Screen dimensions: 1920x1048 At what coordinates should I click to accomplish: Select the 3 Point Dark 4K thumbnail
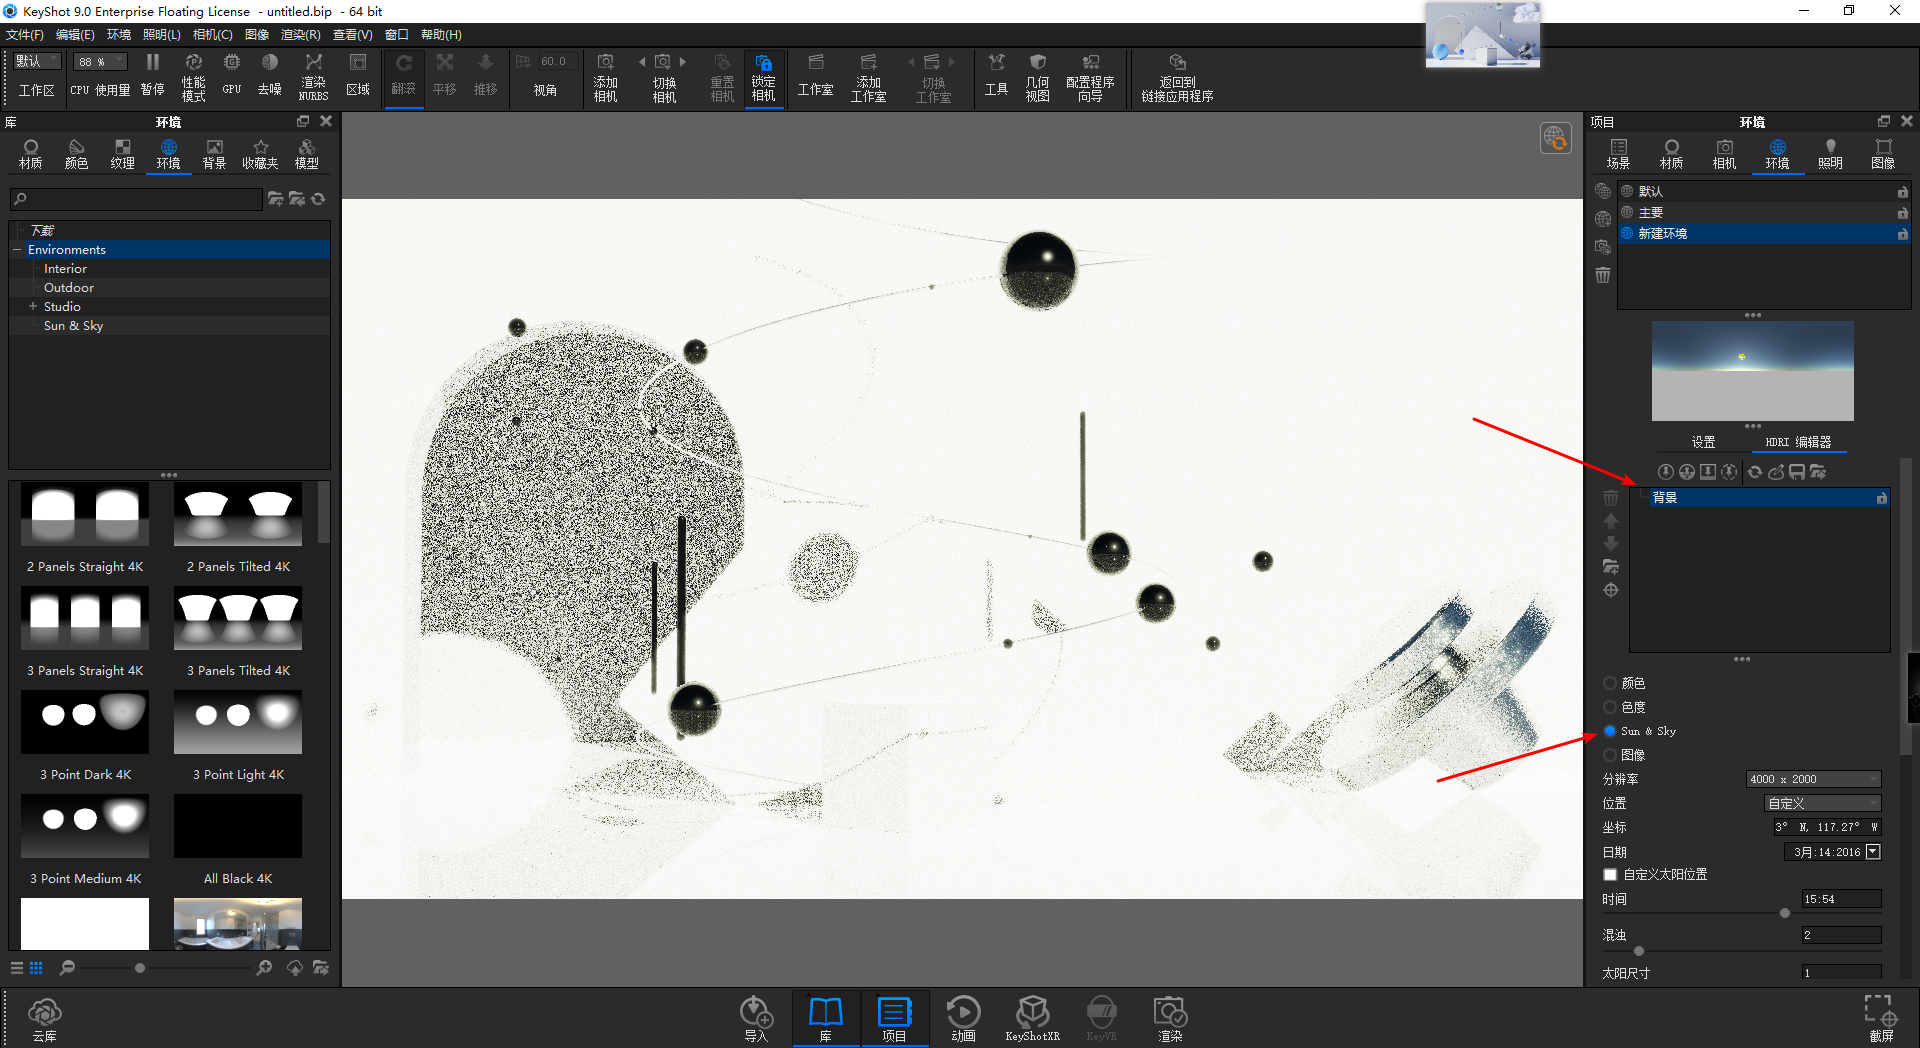85,722
